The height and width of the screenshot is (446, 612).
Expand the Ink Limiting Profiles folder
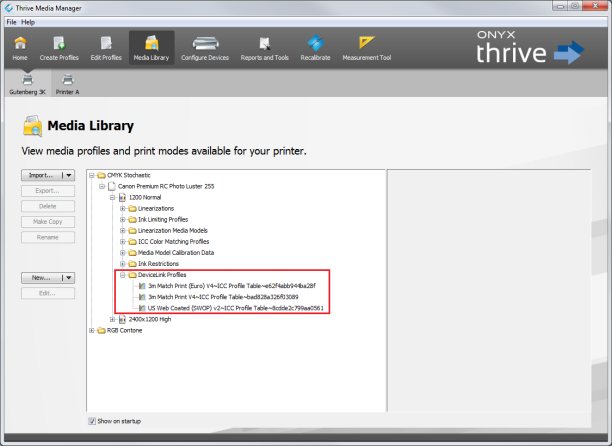(123, 220)
